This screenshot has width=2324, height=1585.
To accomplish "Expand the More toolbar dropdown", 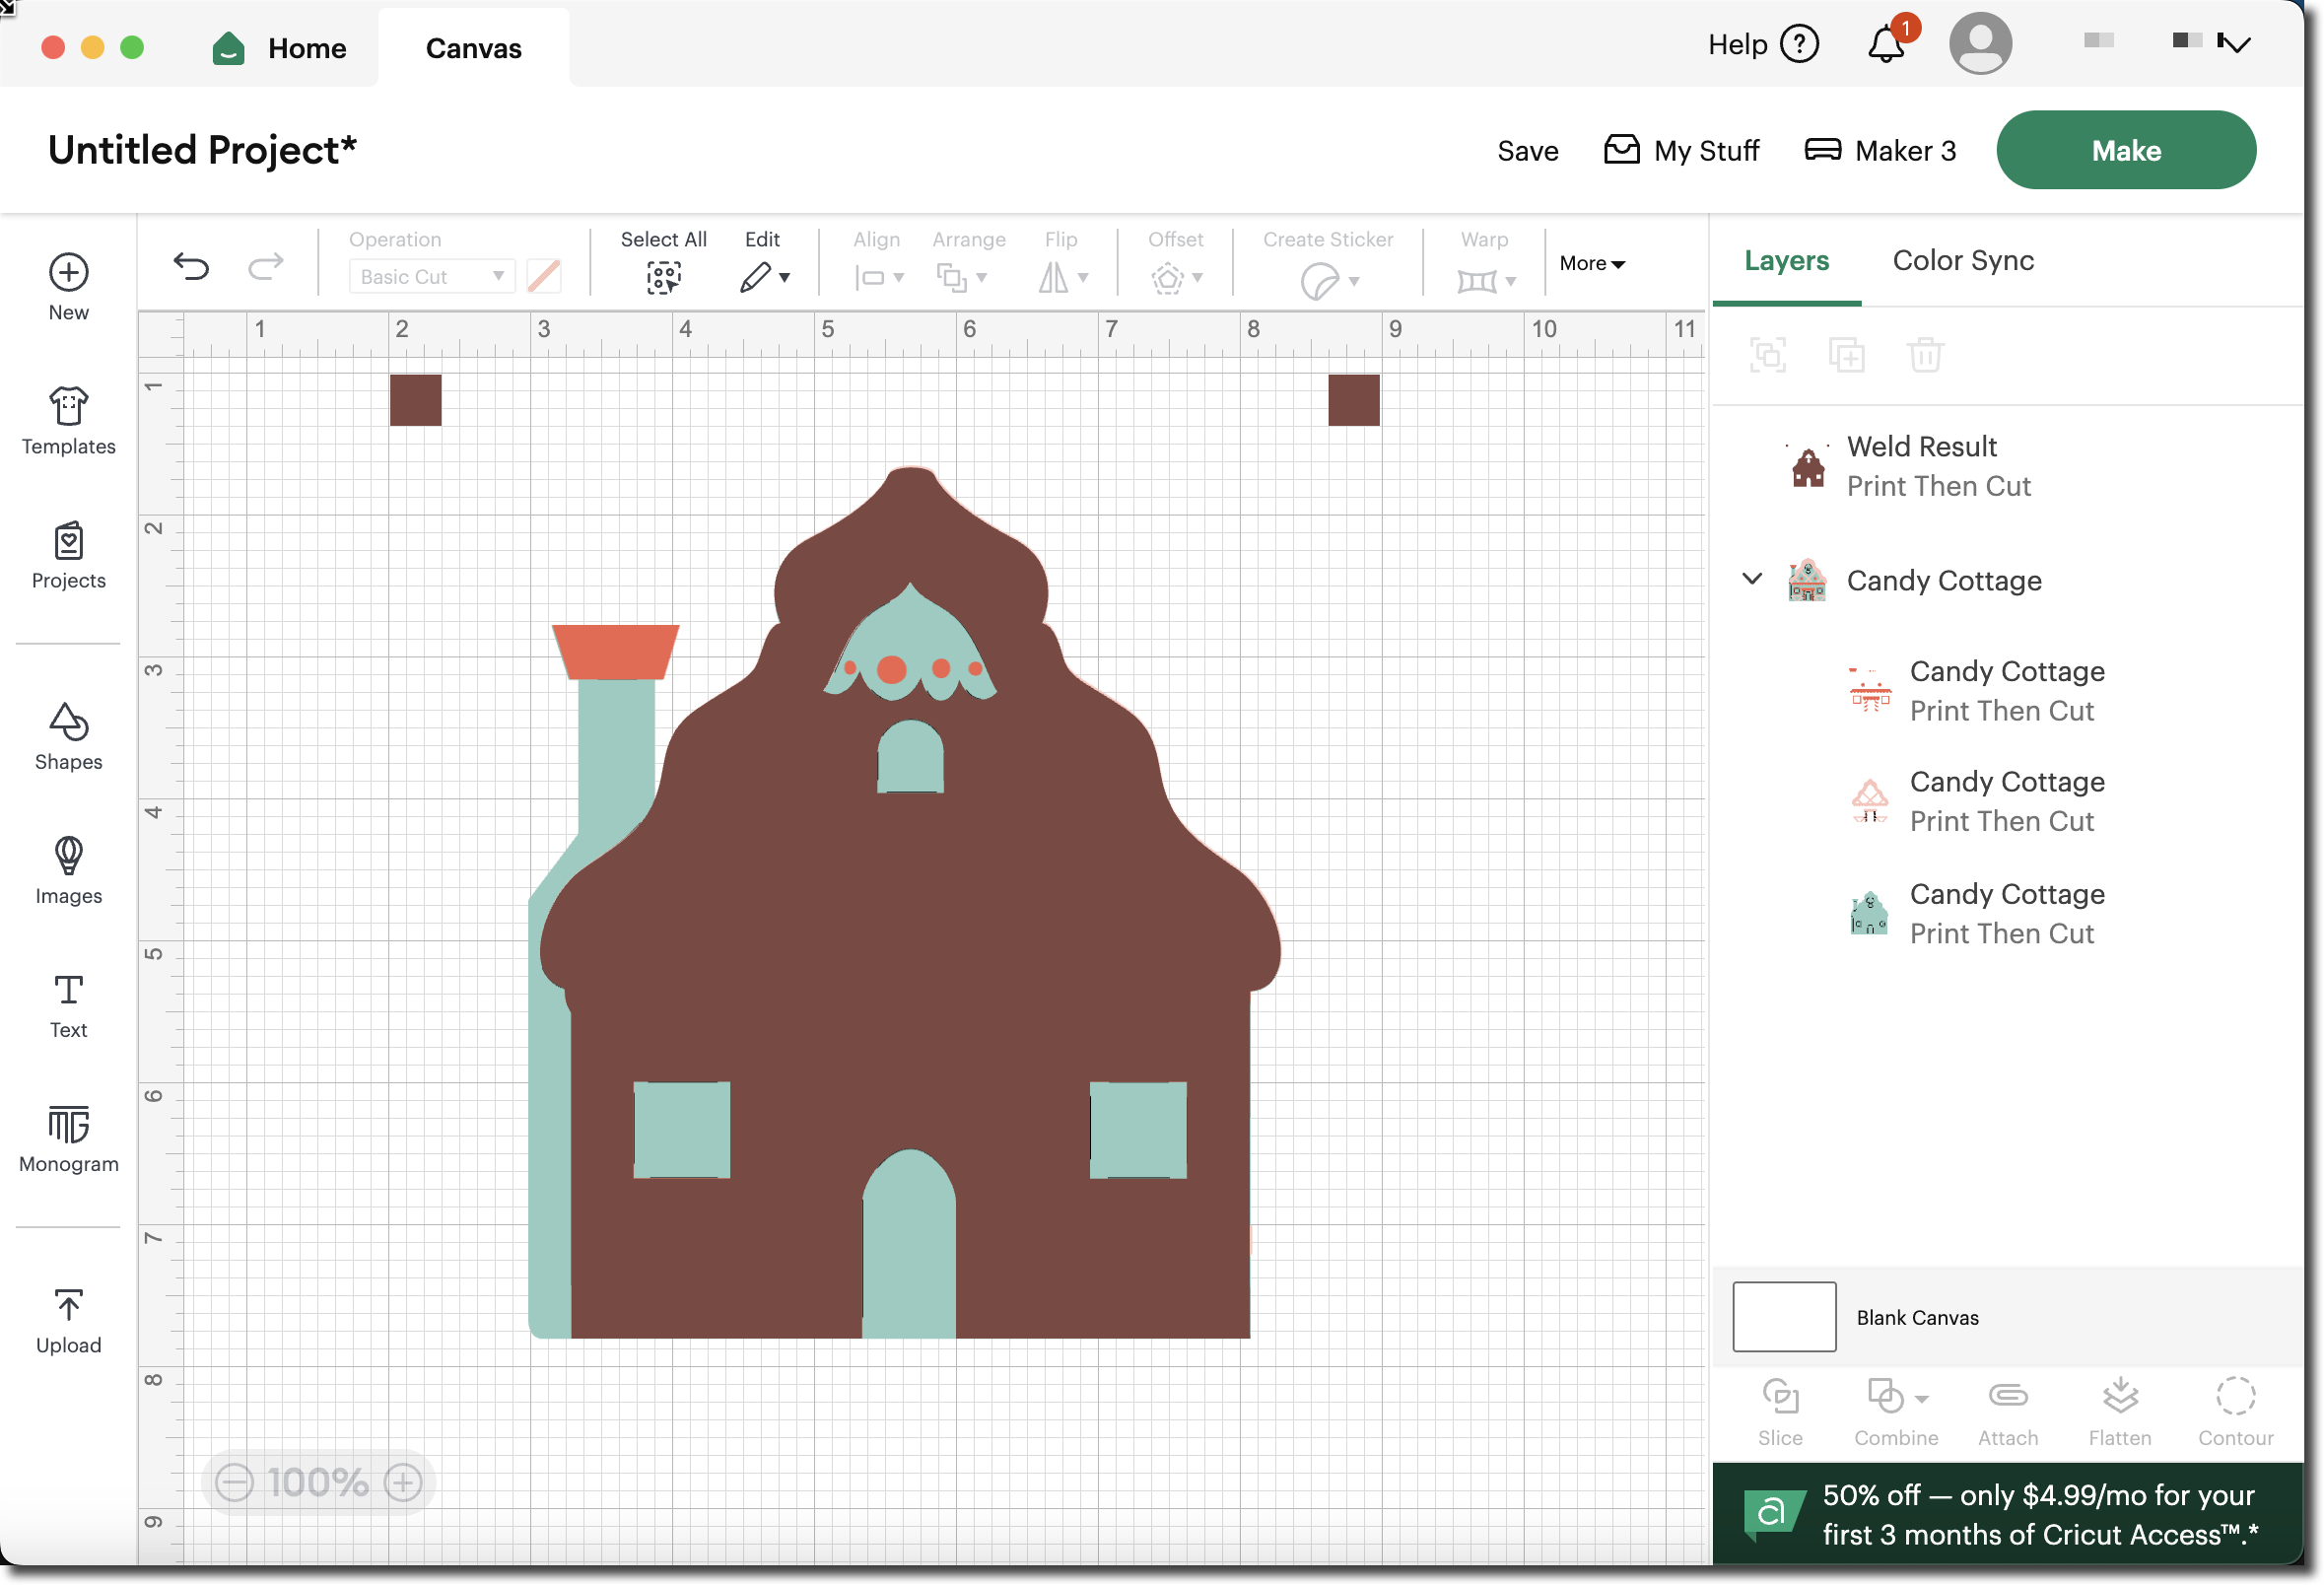I will pos(1592,263).
